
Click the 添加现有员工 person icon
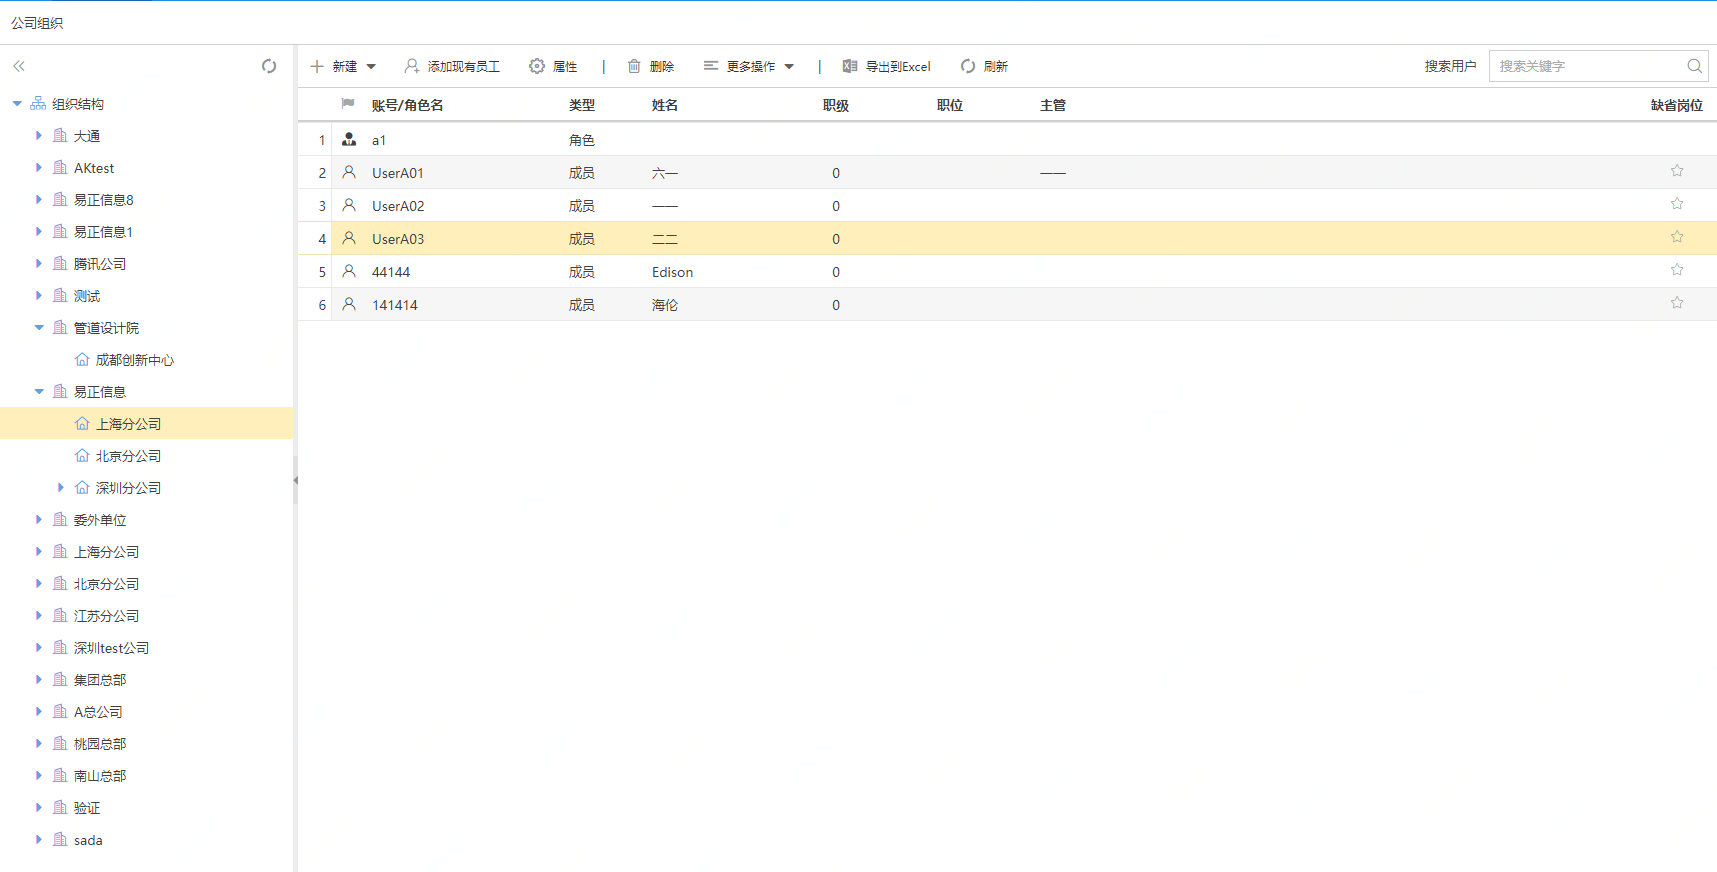coord(412,66)
